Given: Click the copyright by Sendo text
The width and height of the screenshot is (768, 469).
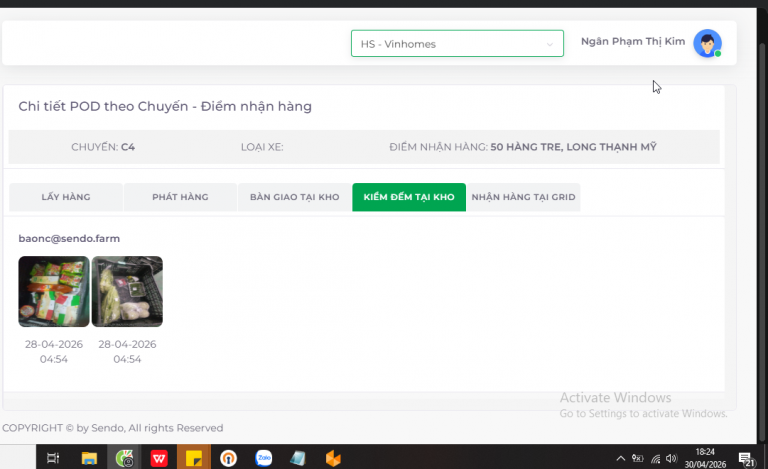Looking at the screenshot, I should tap(113, 428).
